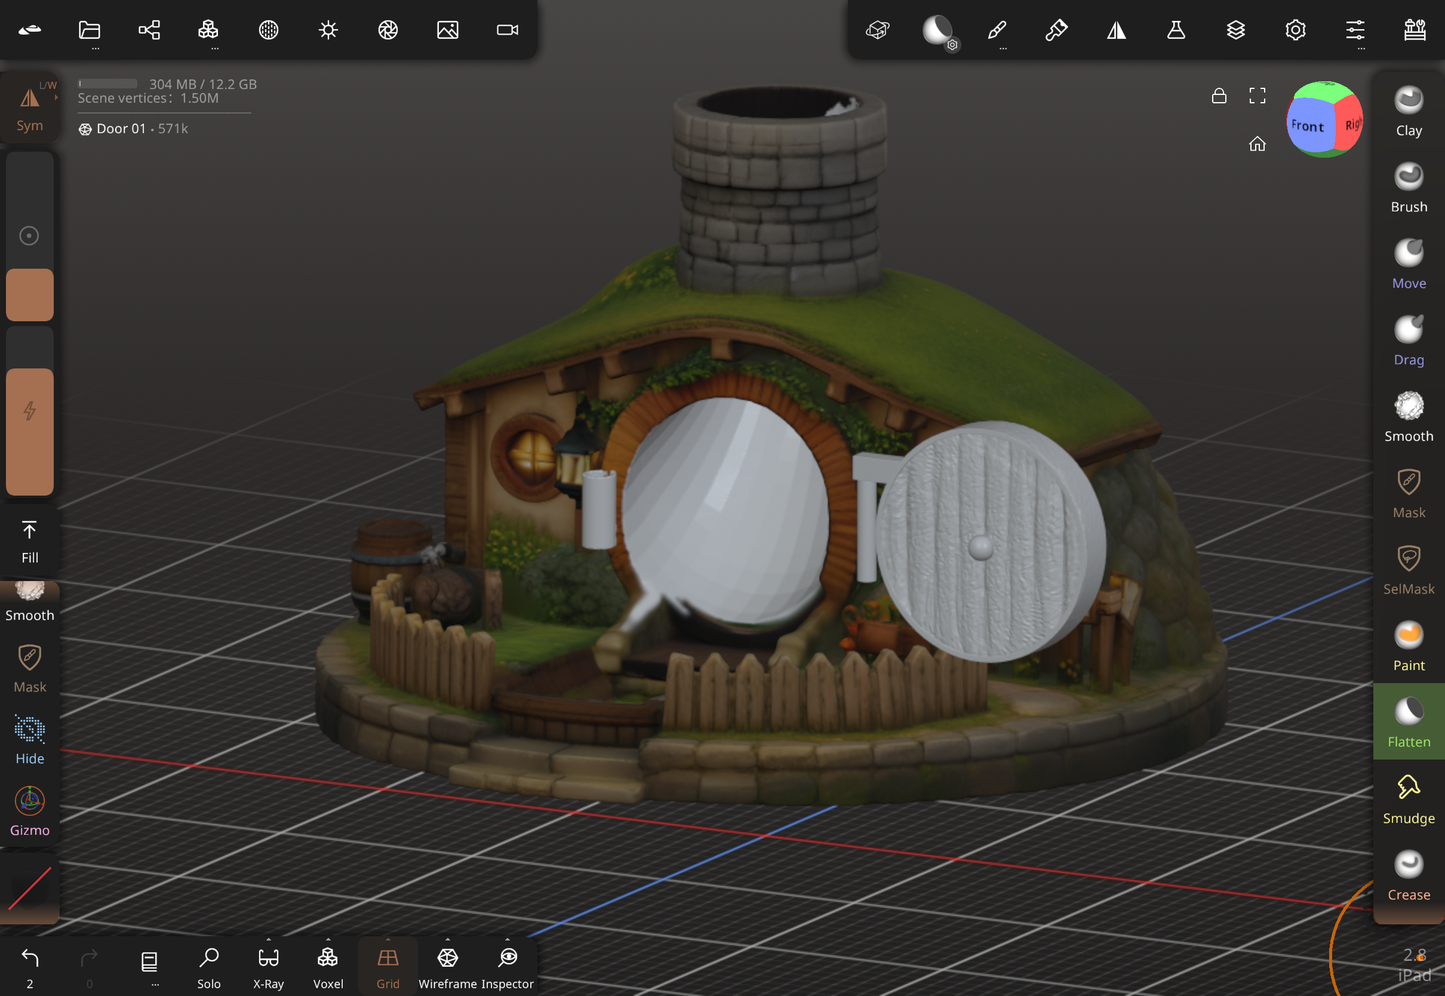
Task: Select the Drag tool
Action: [x=1409, y=341]
